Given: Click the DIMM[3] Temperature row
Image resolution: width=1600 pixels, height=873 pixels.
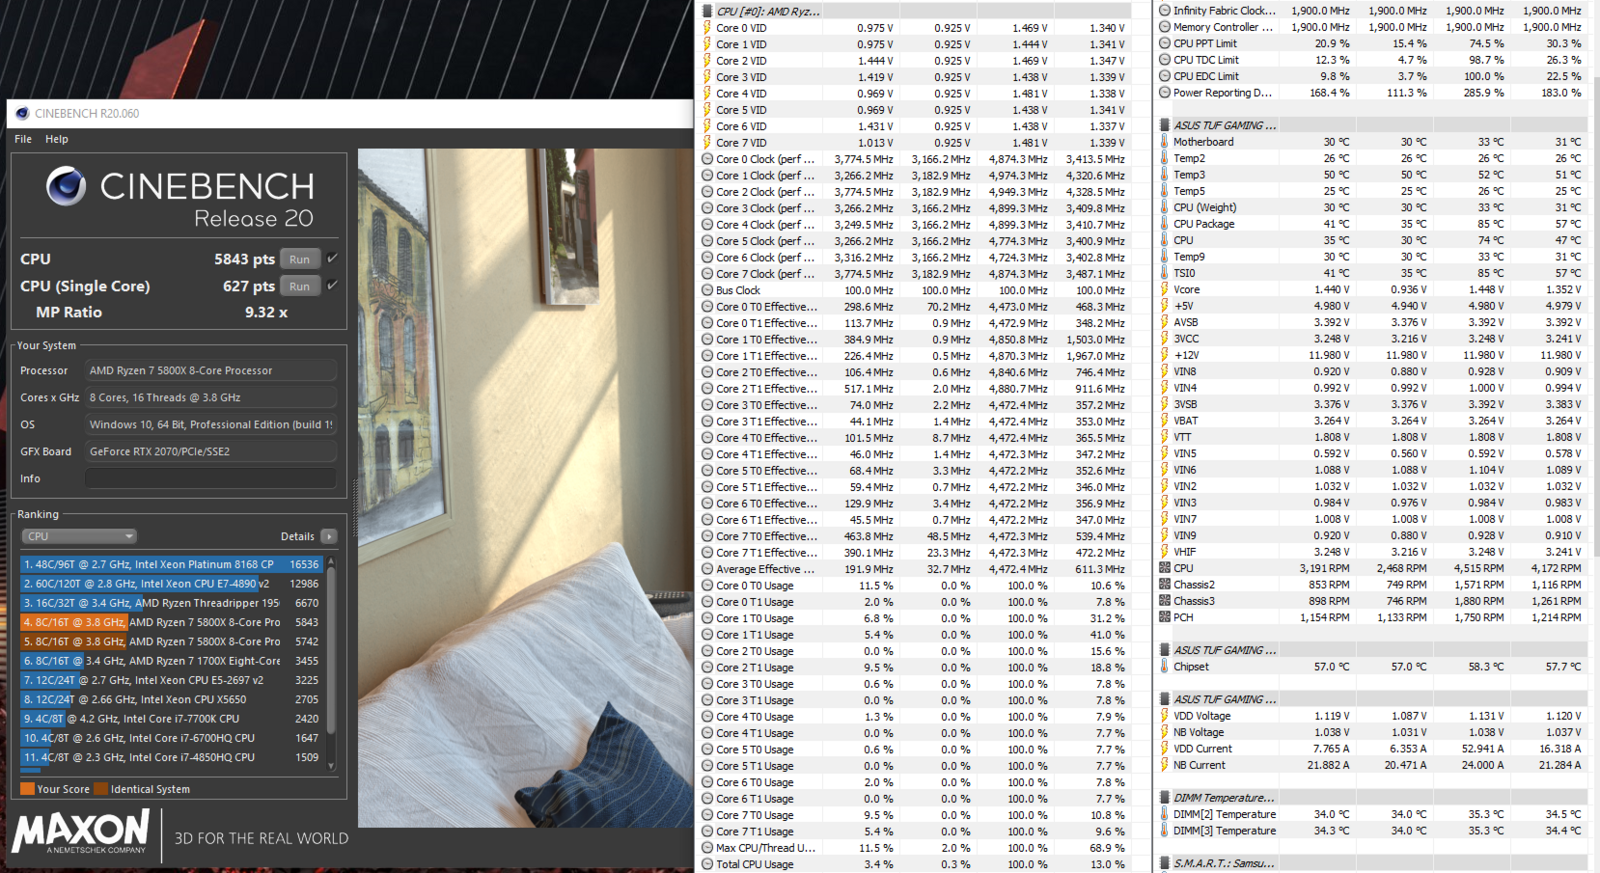Looking at the screenshot, I should pyautogui.click(x=1372, y=830).
